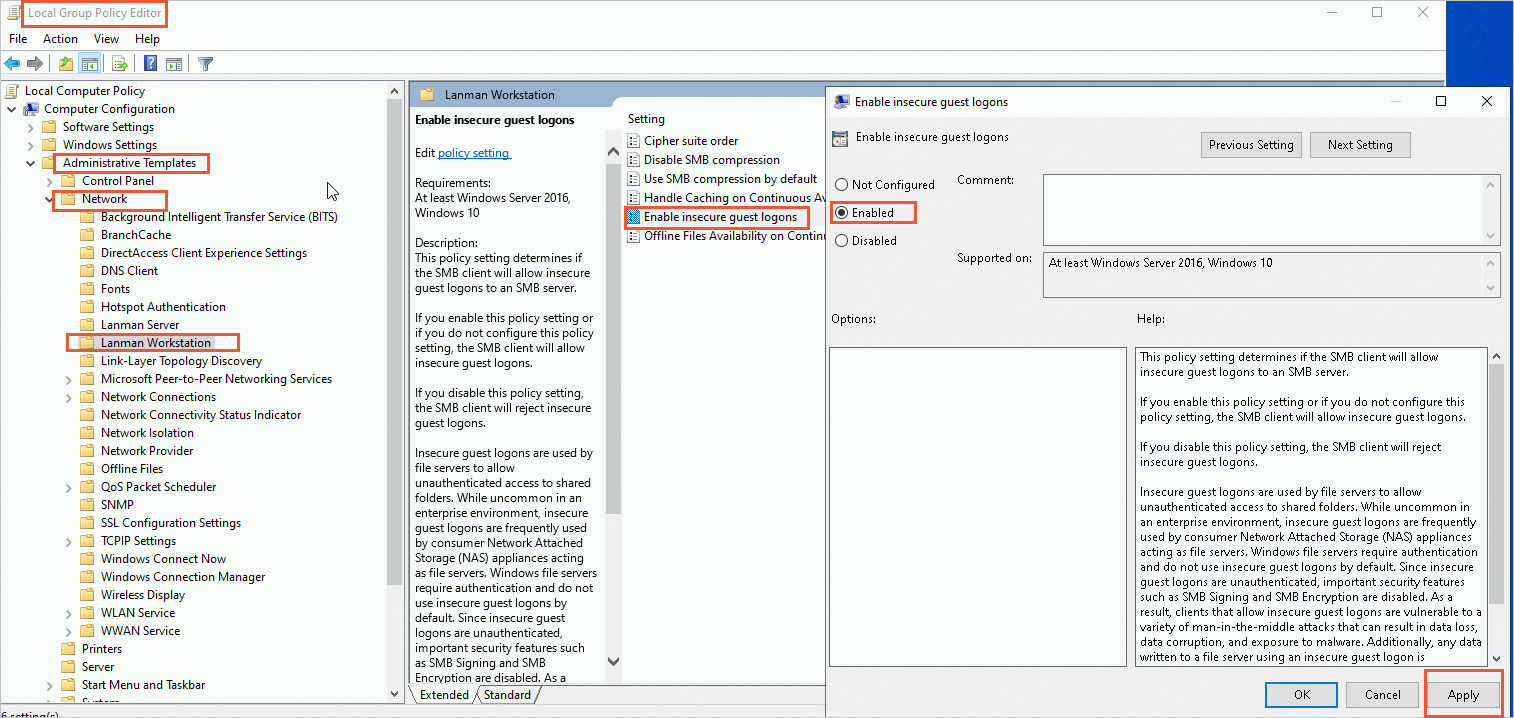Expand the Network Connections folder
The height and width of the screenshot is (718, 1514).
[x=68, y=397]
